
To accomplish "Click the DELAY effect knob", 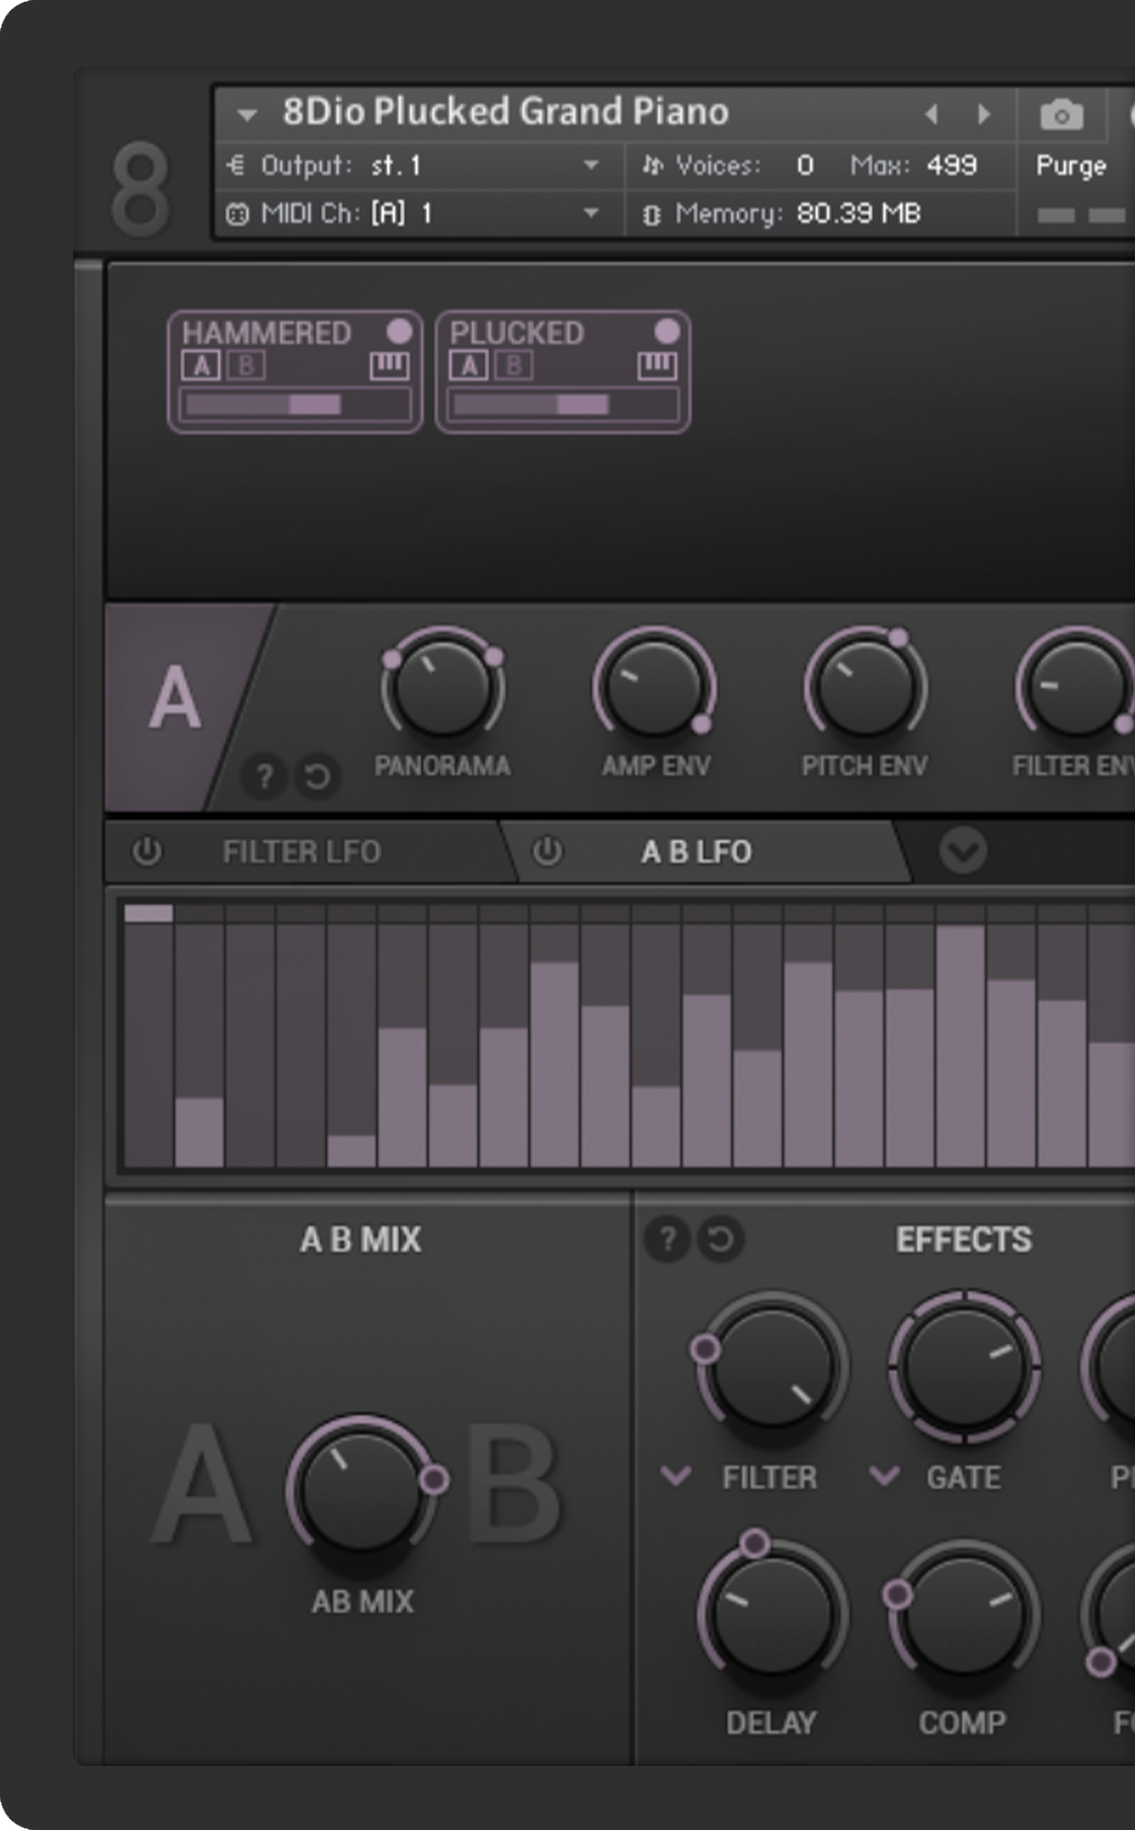I will point(771,1614).
